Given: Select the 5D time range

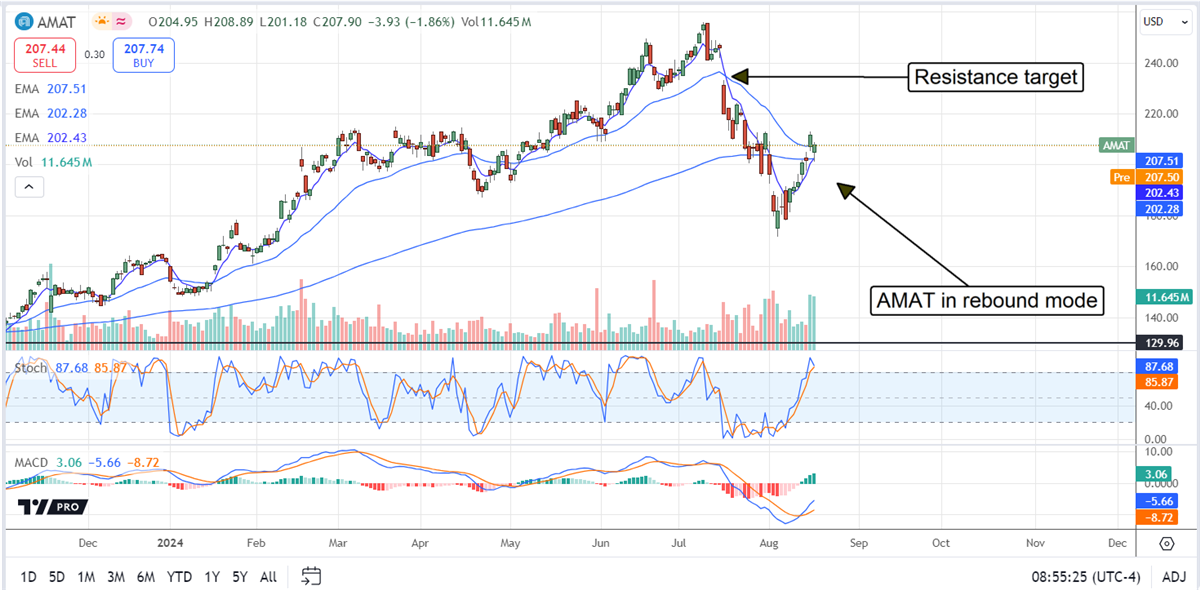Looking at the screenshot, I should [x=58, y=577].
